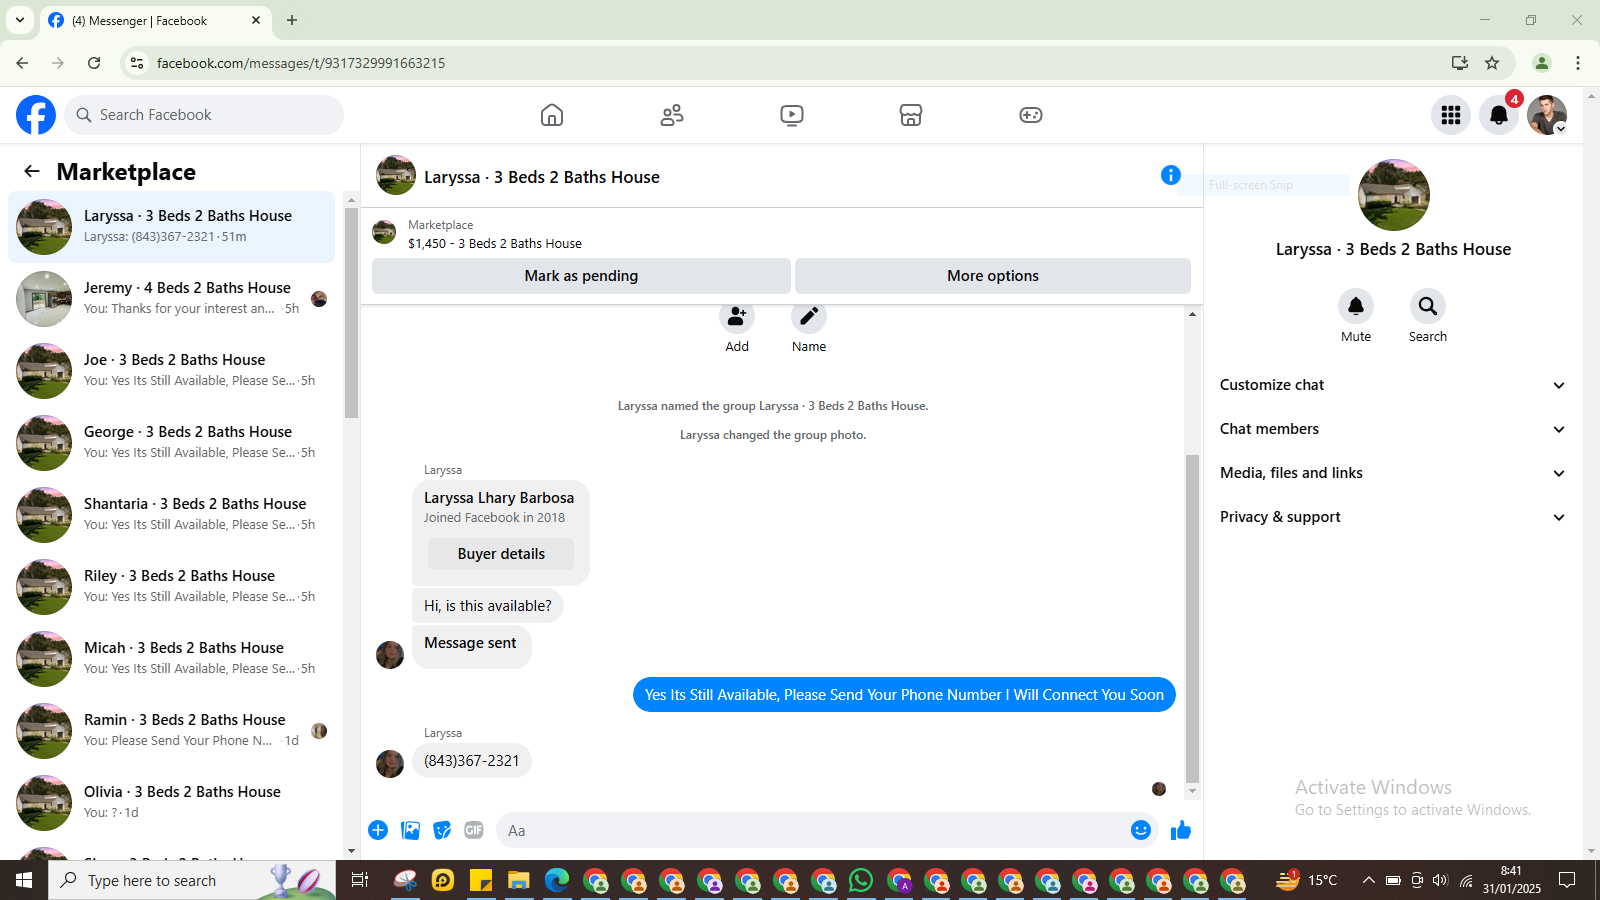Viewport: 1600px width, 900px height.
Task: Open the Facebook menu grid icon
Action: coord(1451,115)
